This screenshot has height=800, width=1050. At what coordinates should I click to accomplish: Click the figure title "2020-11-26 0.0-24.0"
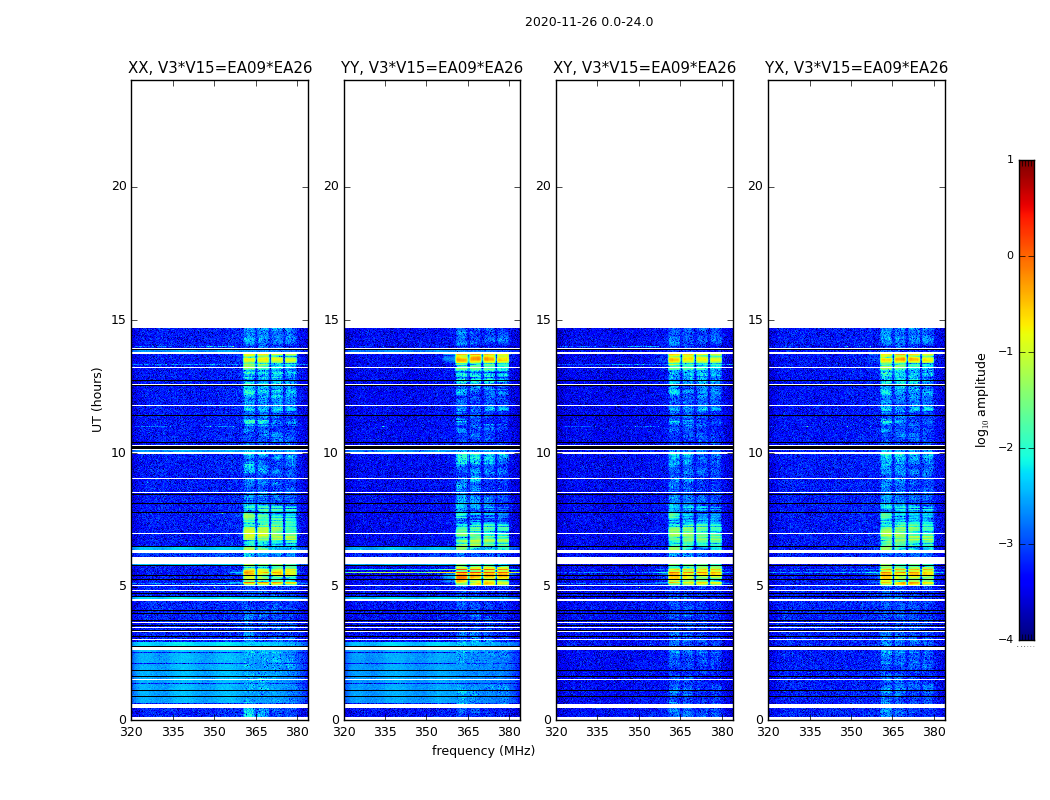(x=588, y=22)
